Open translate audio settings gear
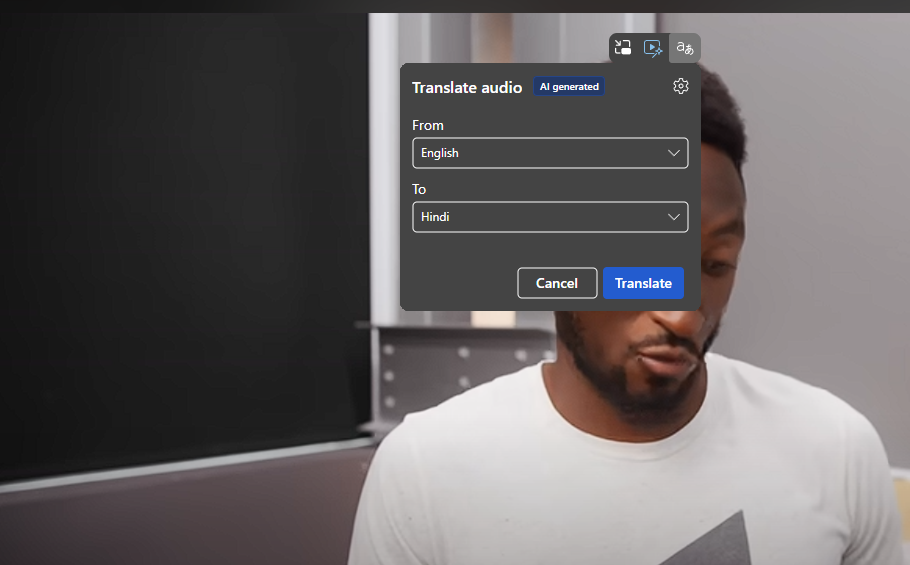910x565 pixels. [x=681, y=86]
